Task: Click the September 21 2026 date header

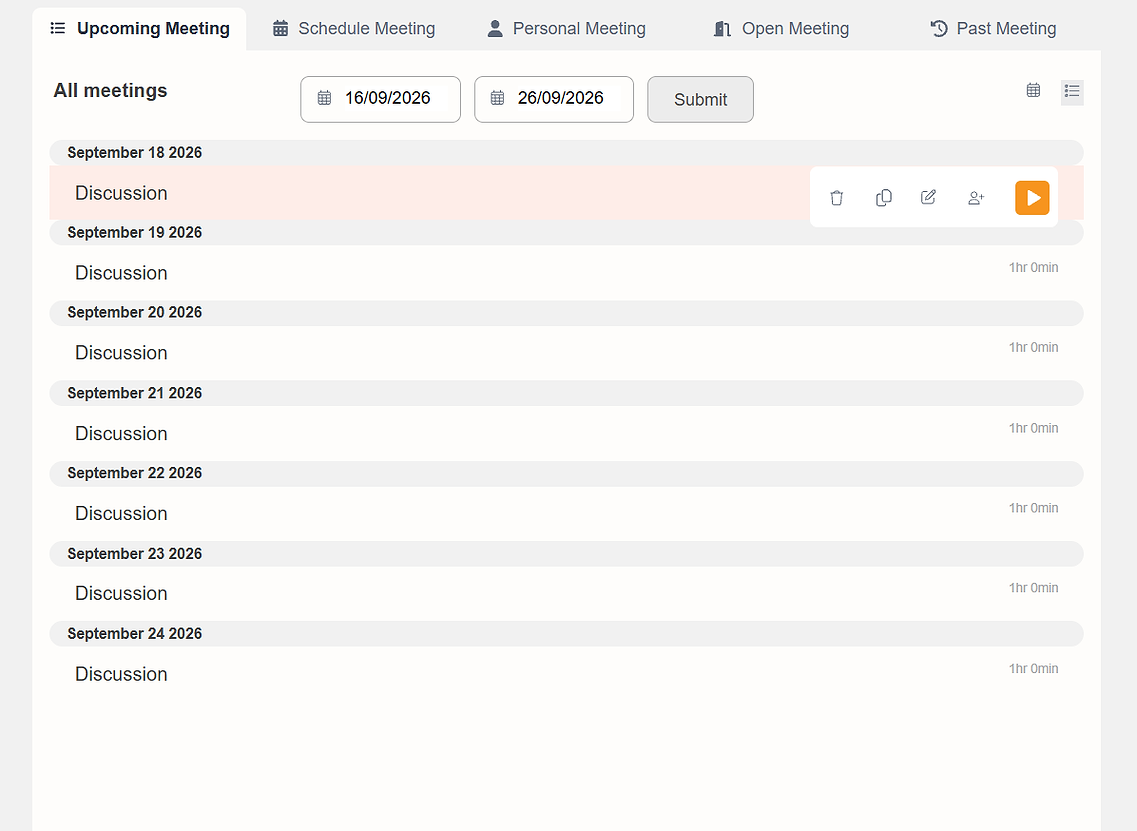Action: [x=566, y=393]
